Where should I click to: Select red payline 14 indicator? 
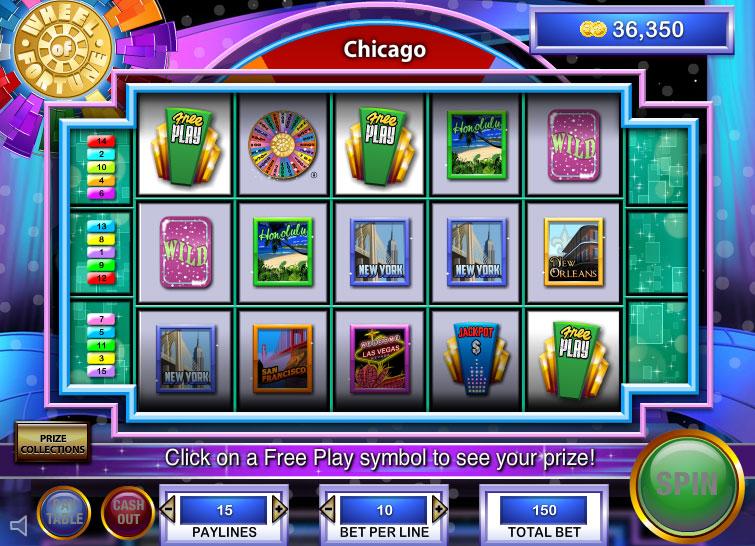coord(101,141)
